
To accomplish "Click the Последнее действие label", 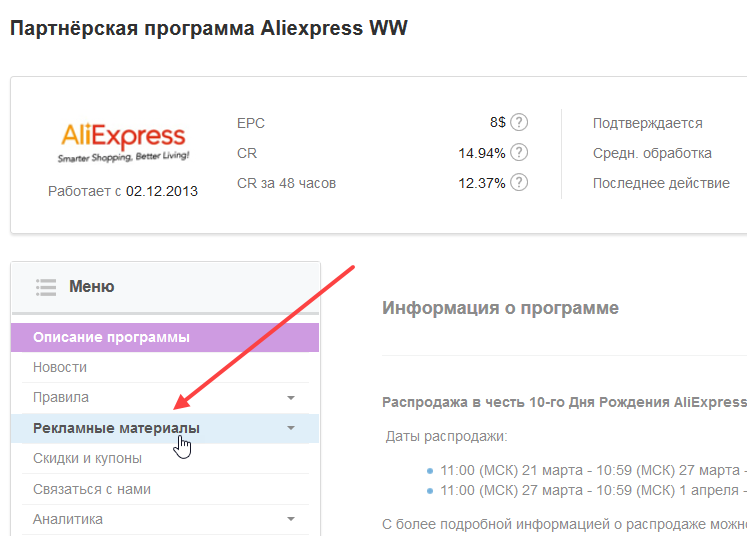I will click(661, 183).
